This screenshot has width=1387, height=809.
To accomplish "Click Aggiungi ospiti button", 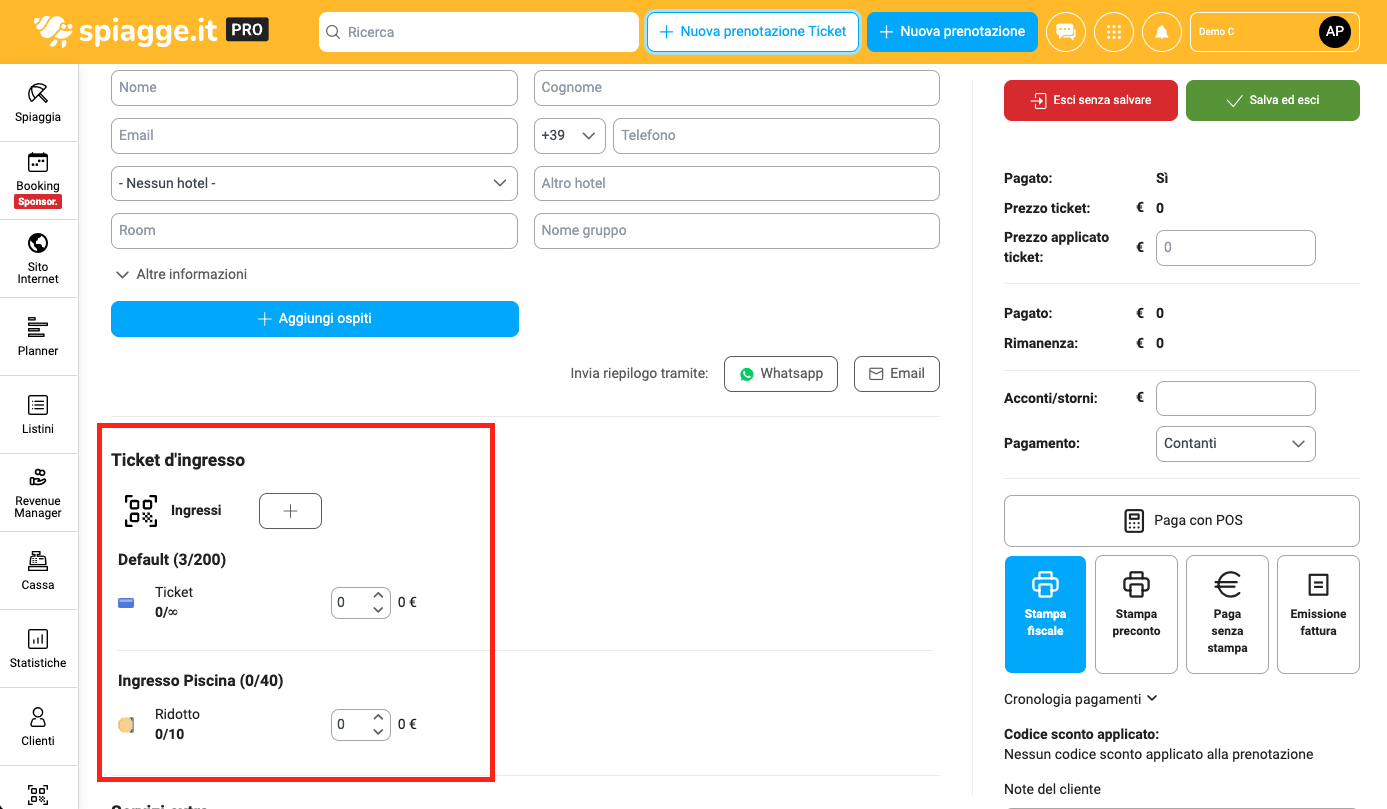I will coord(315,319).
